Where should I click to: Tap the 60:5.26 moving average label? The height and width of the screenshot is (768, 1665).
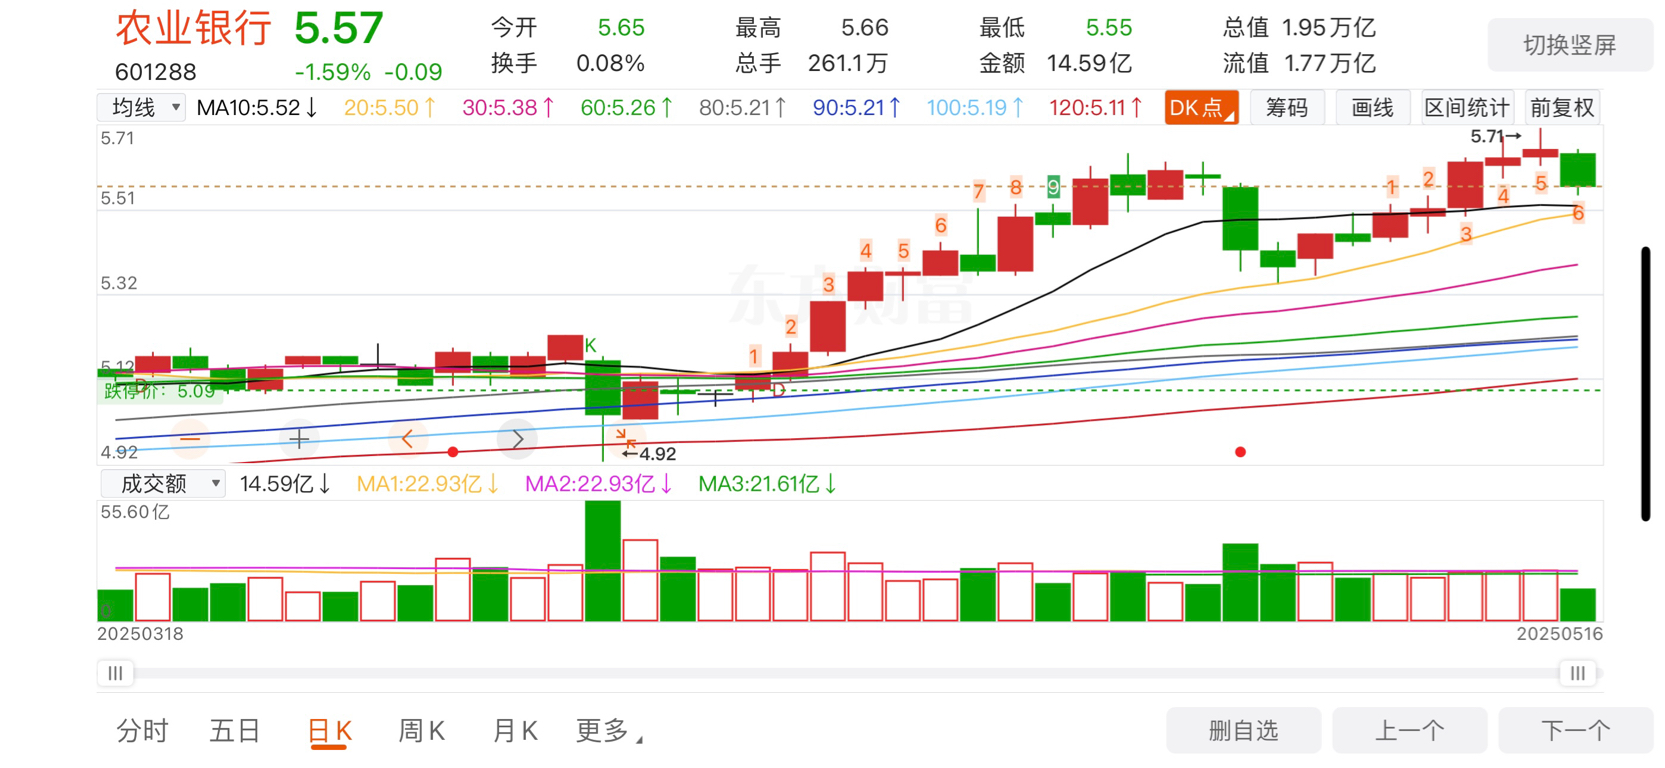[627, 108]
